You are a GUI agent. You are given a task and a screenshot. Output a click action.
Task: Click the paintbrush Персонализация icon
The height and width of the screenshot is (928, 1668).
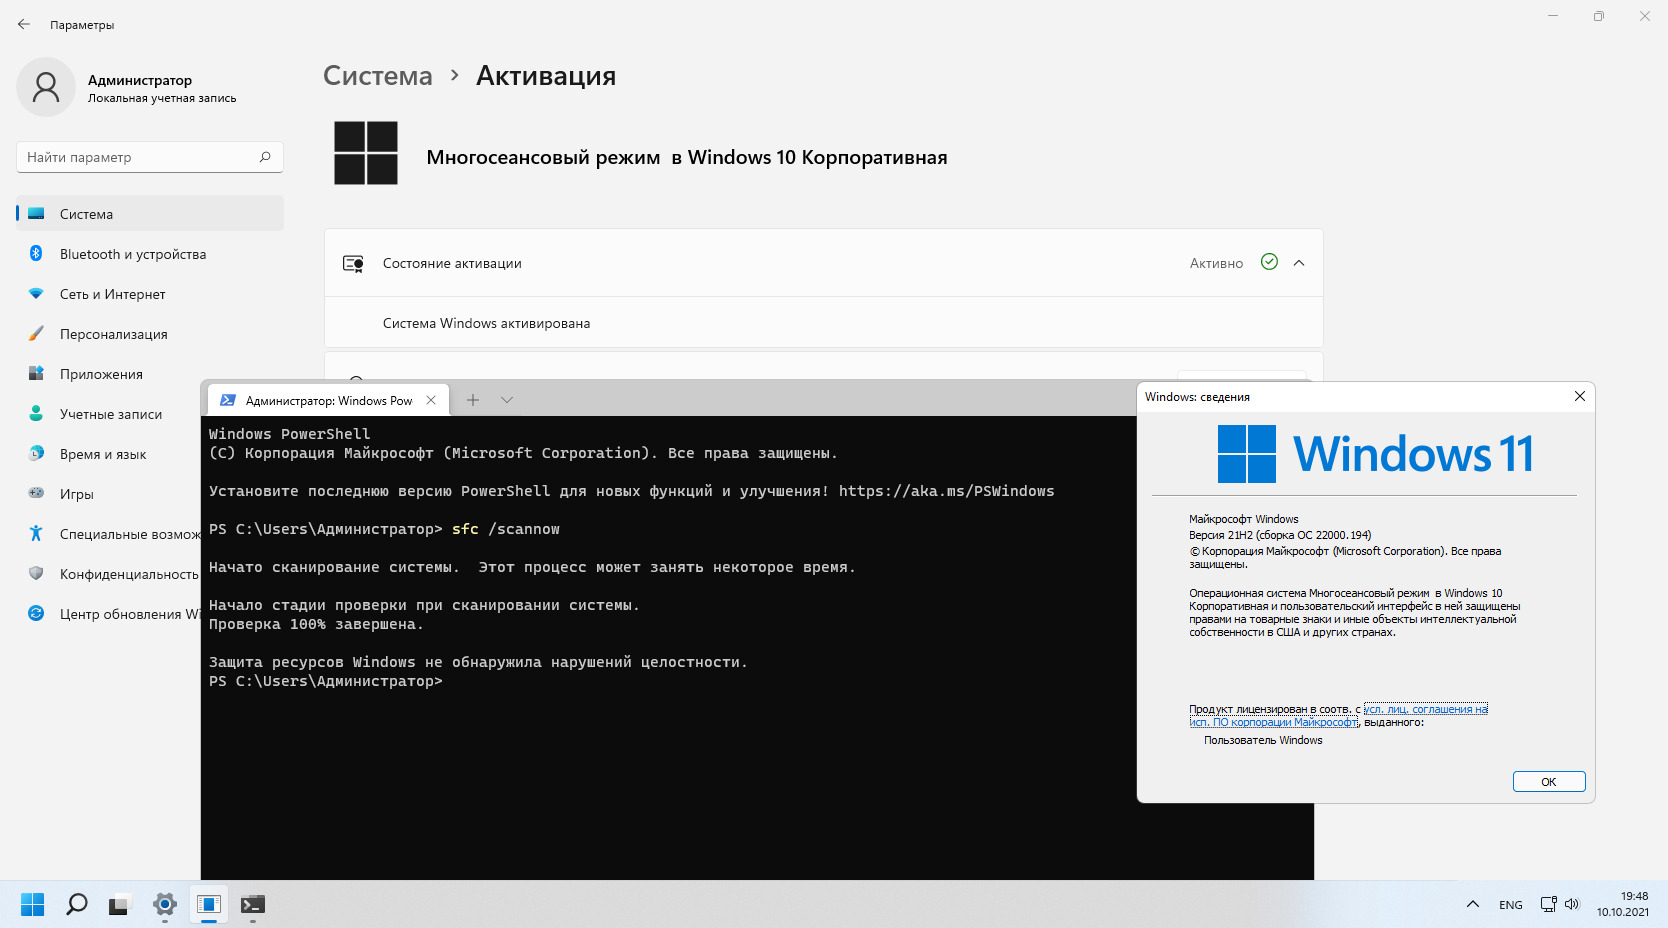point(36,333)
